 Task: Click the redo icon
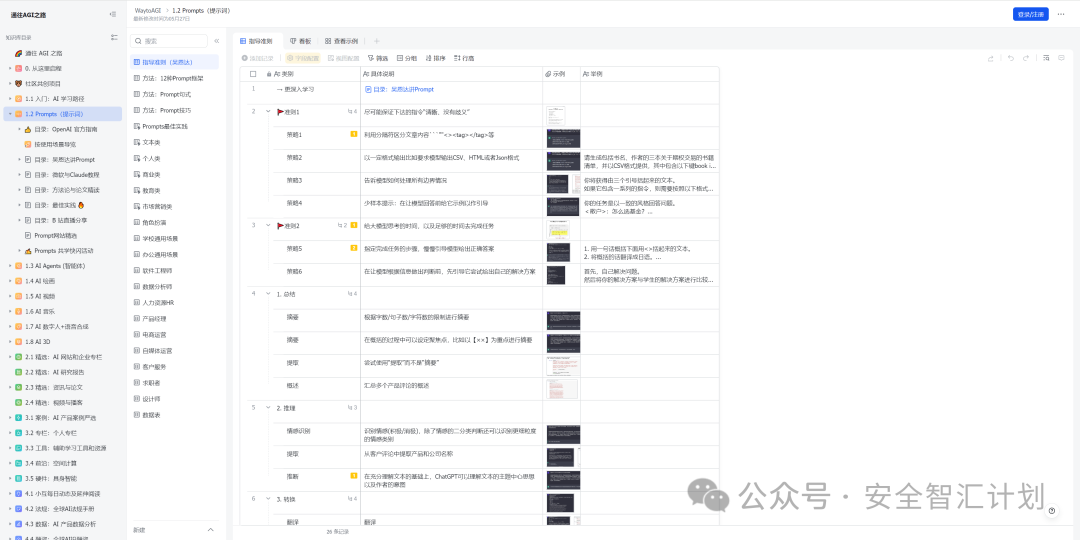1026,59
